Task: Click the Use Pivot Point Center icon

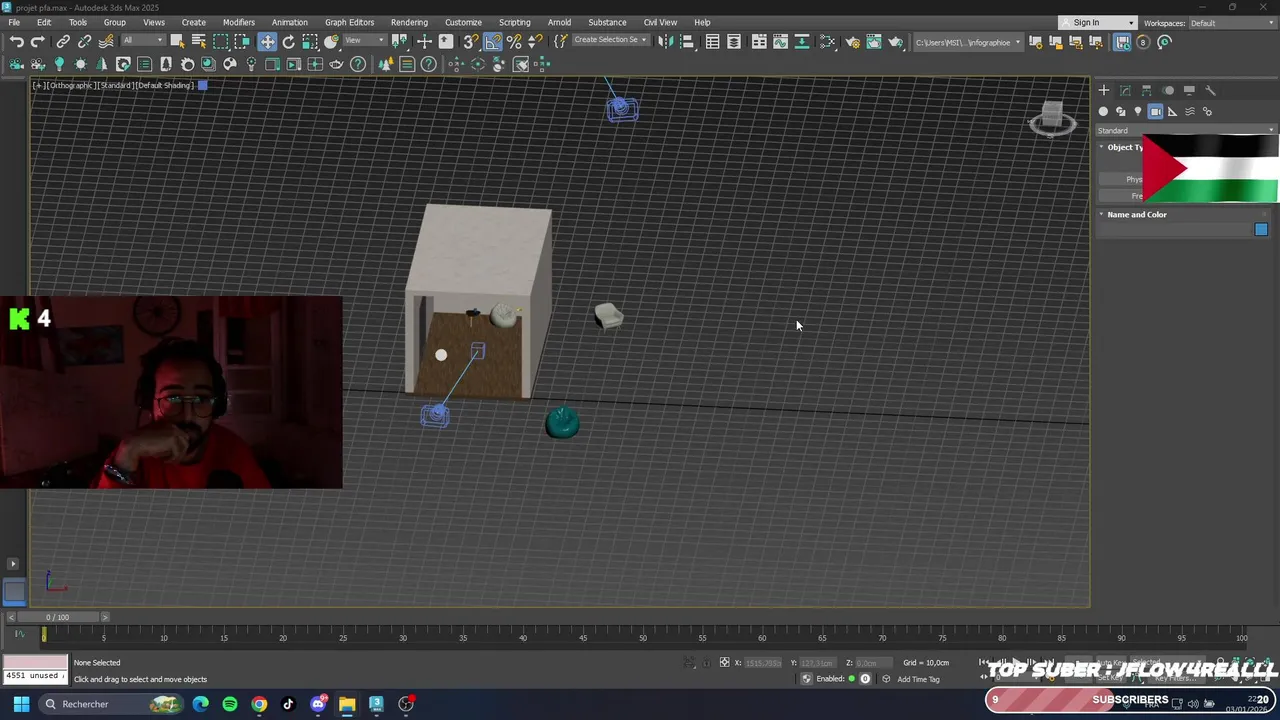Action: point(401,42)
